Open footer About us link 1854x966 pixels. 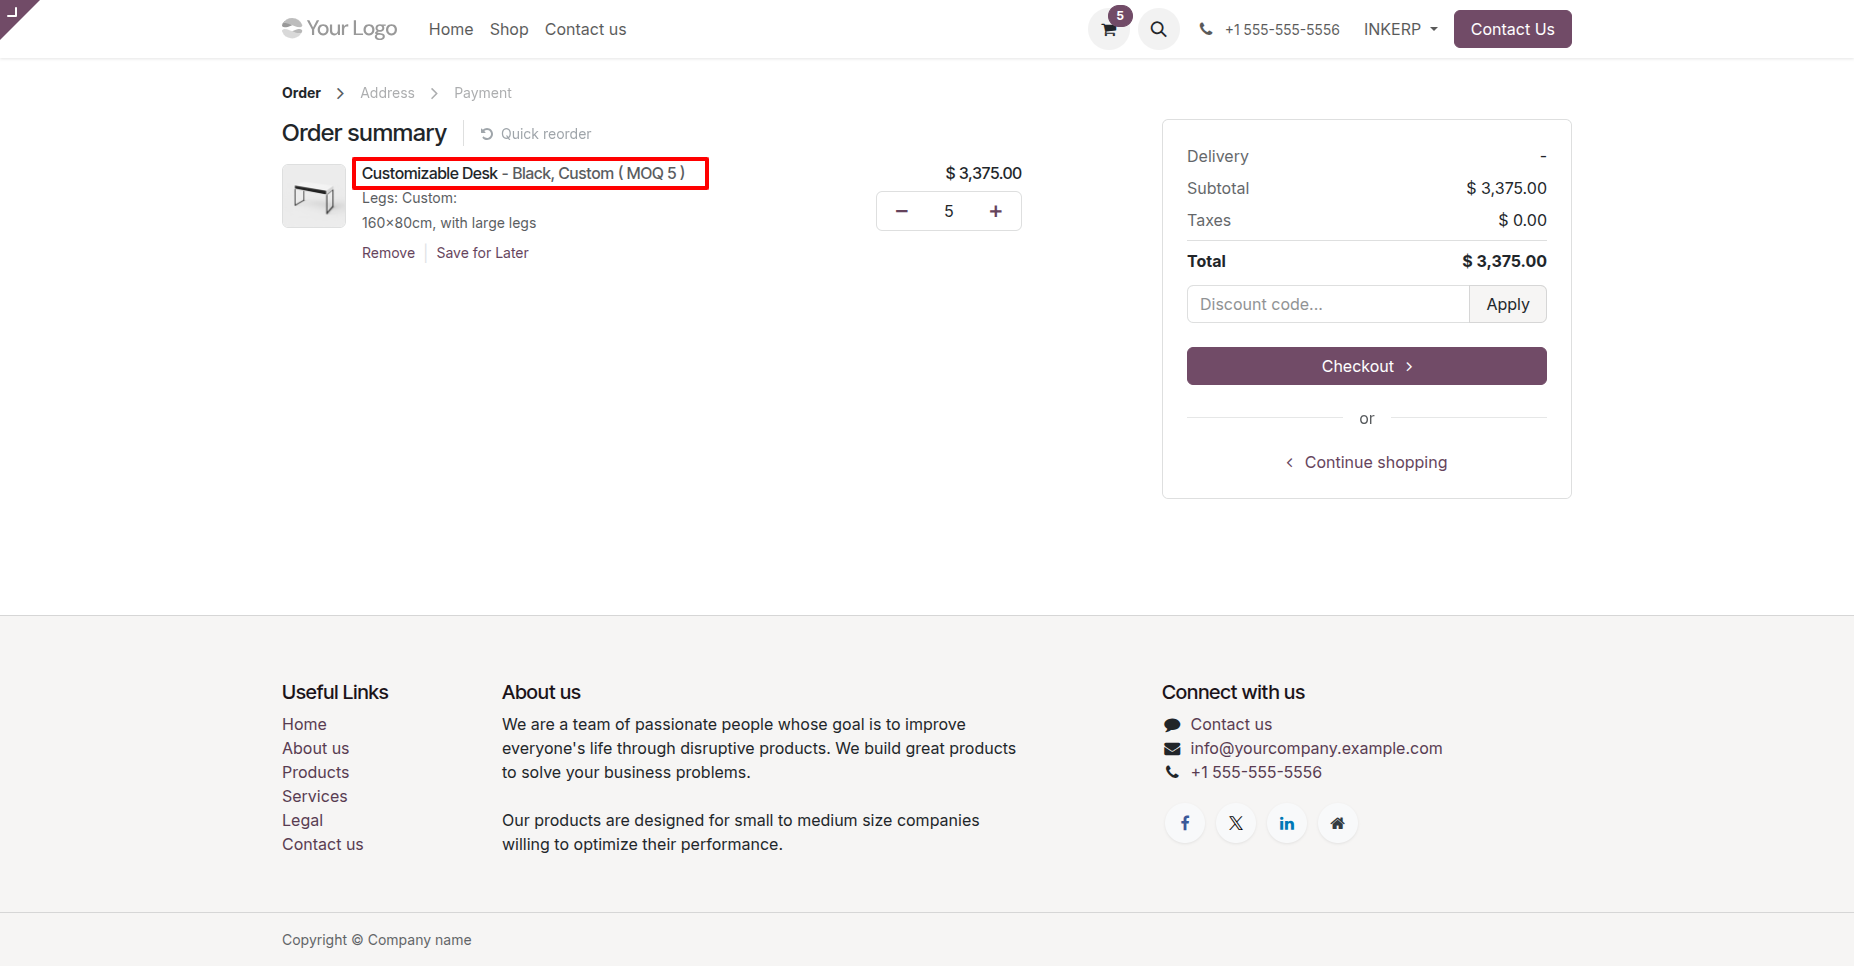coord(315,748)
